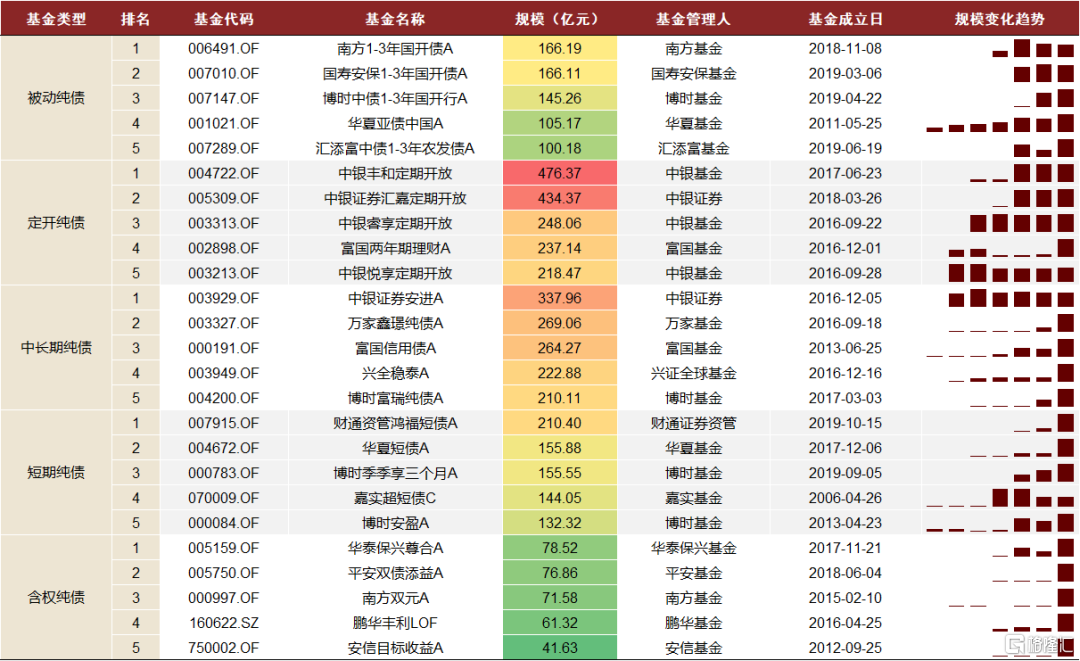Select the 中长期纯债 category cell
1080x661 pixels.
coord(56,348)
